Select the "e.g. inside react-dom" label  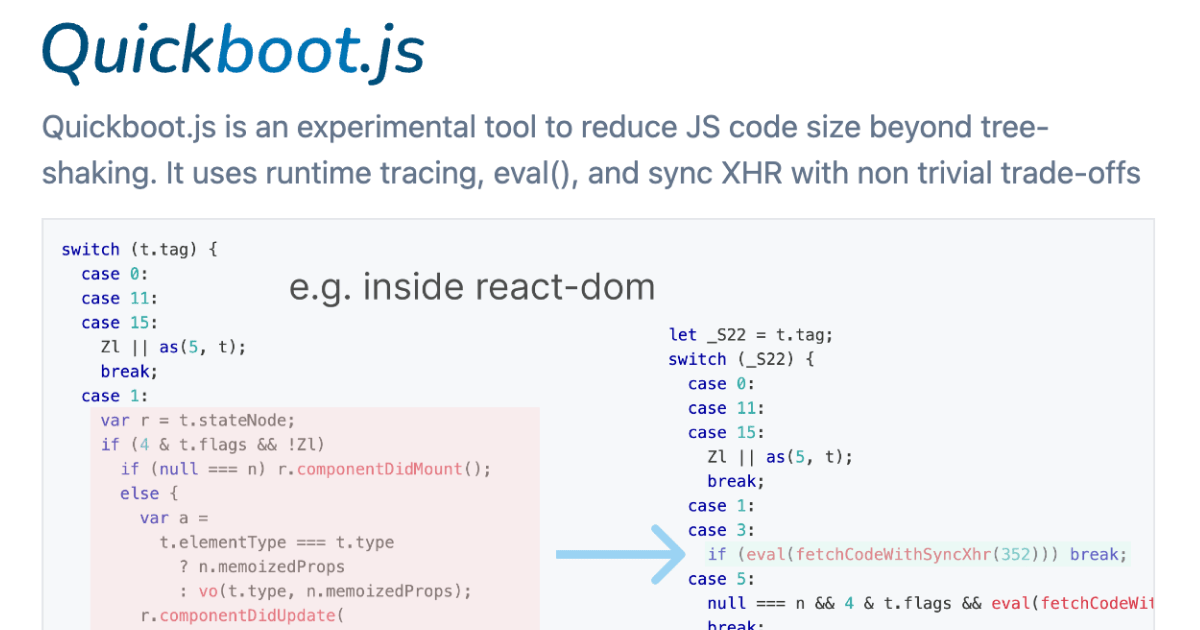[x=472, y=287]
